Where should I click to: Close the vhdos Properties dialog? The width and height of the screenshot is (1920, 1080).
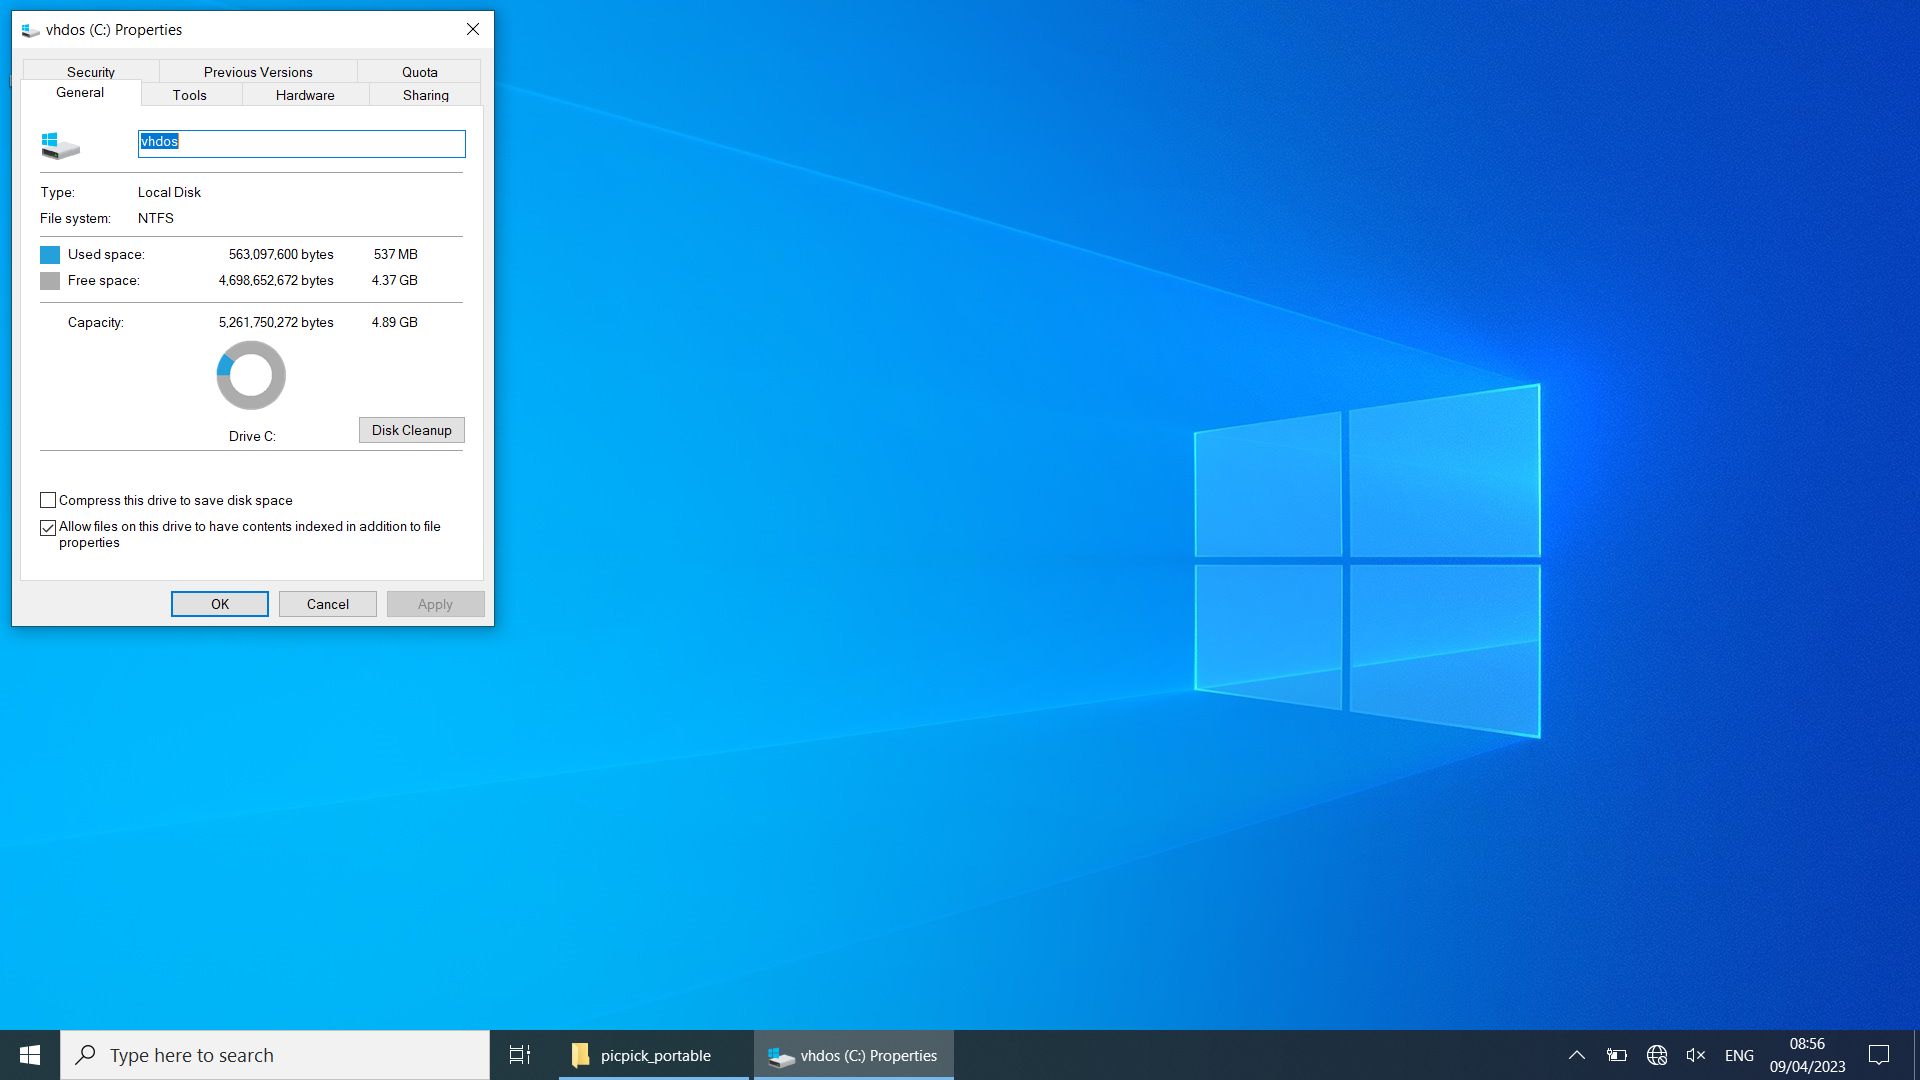[473, 29]
